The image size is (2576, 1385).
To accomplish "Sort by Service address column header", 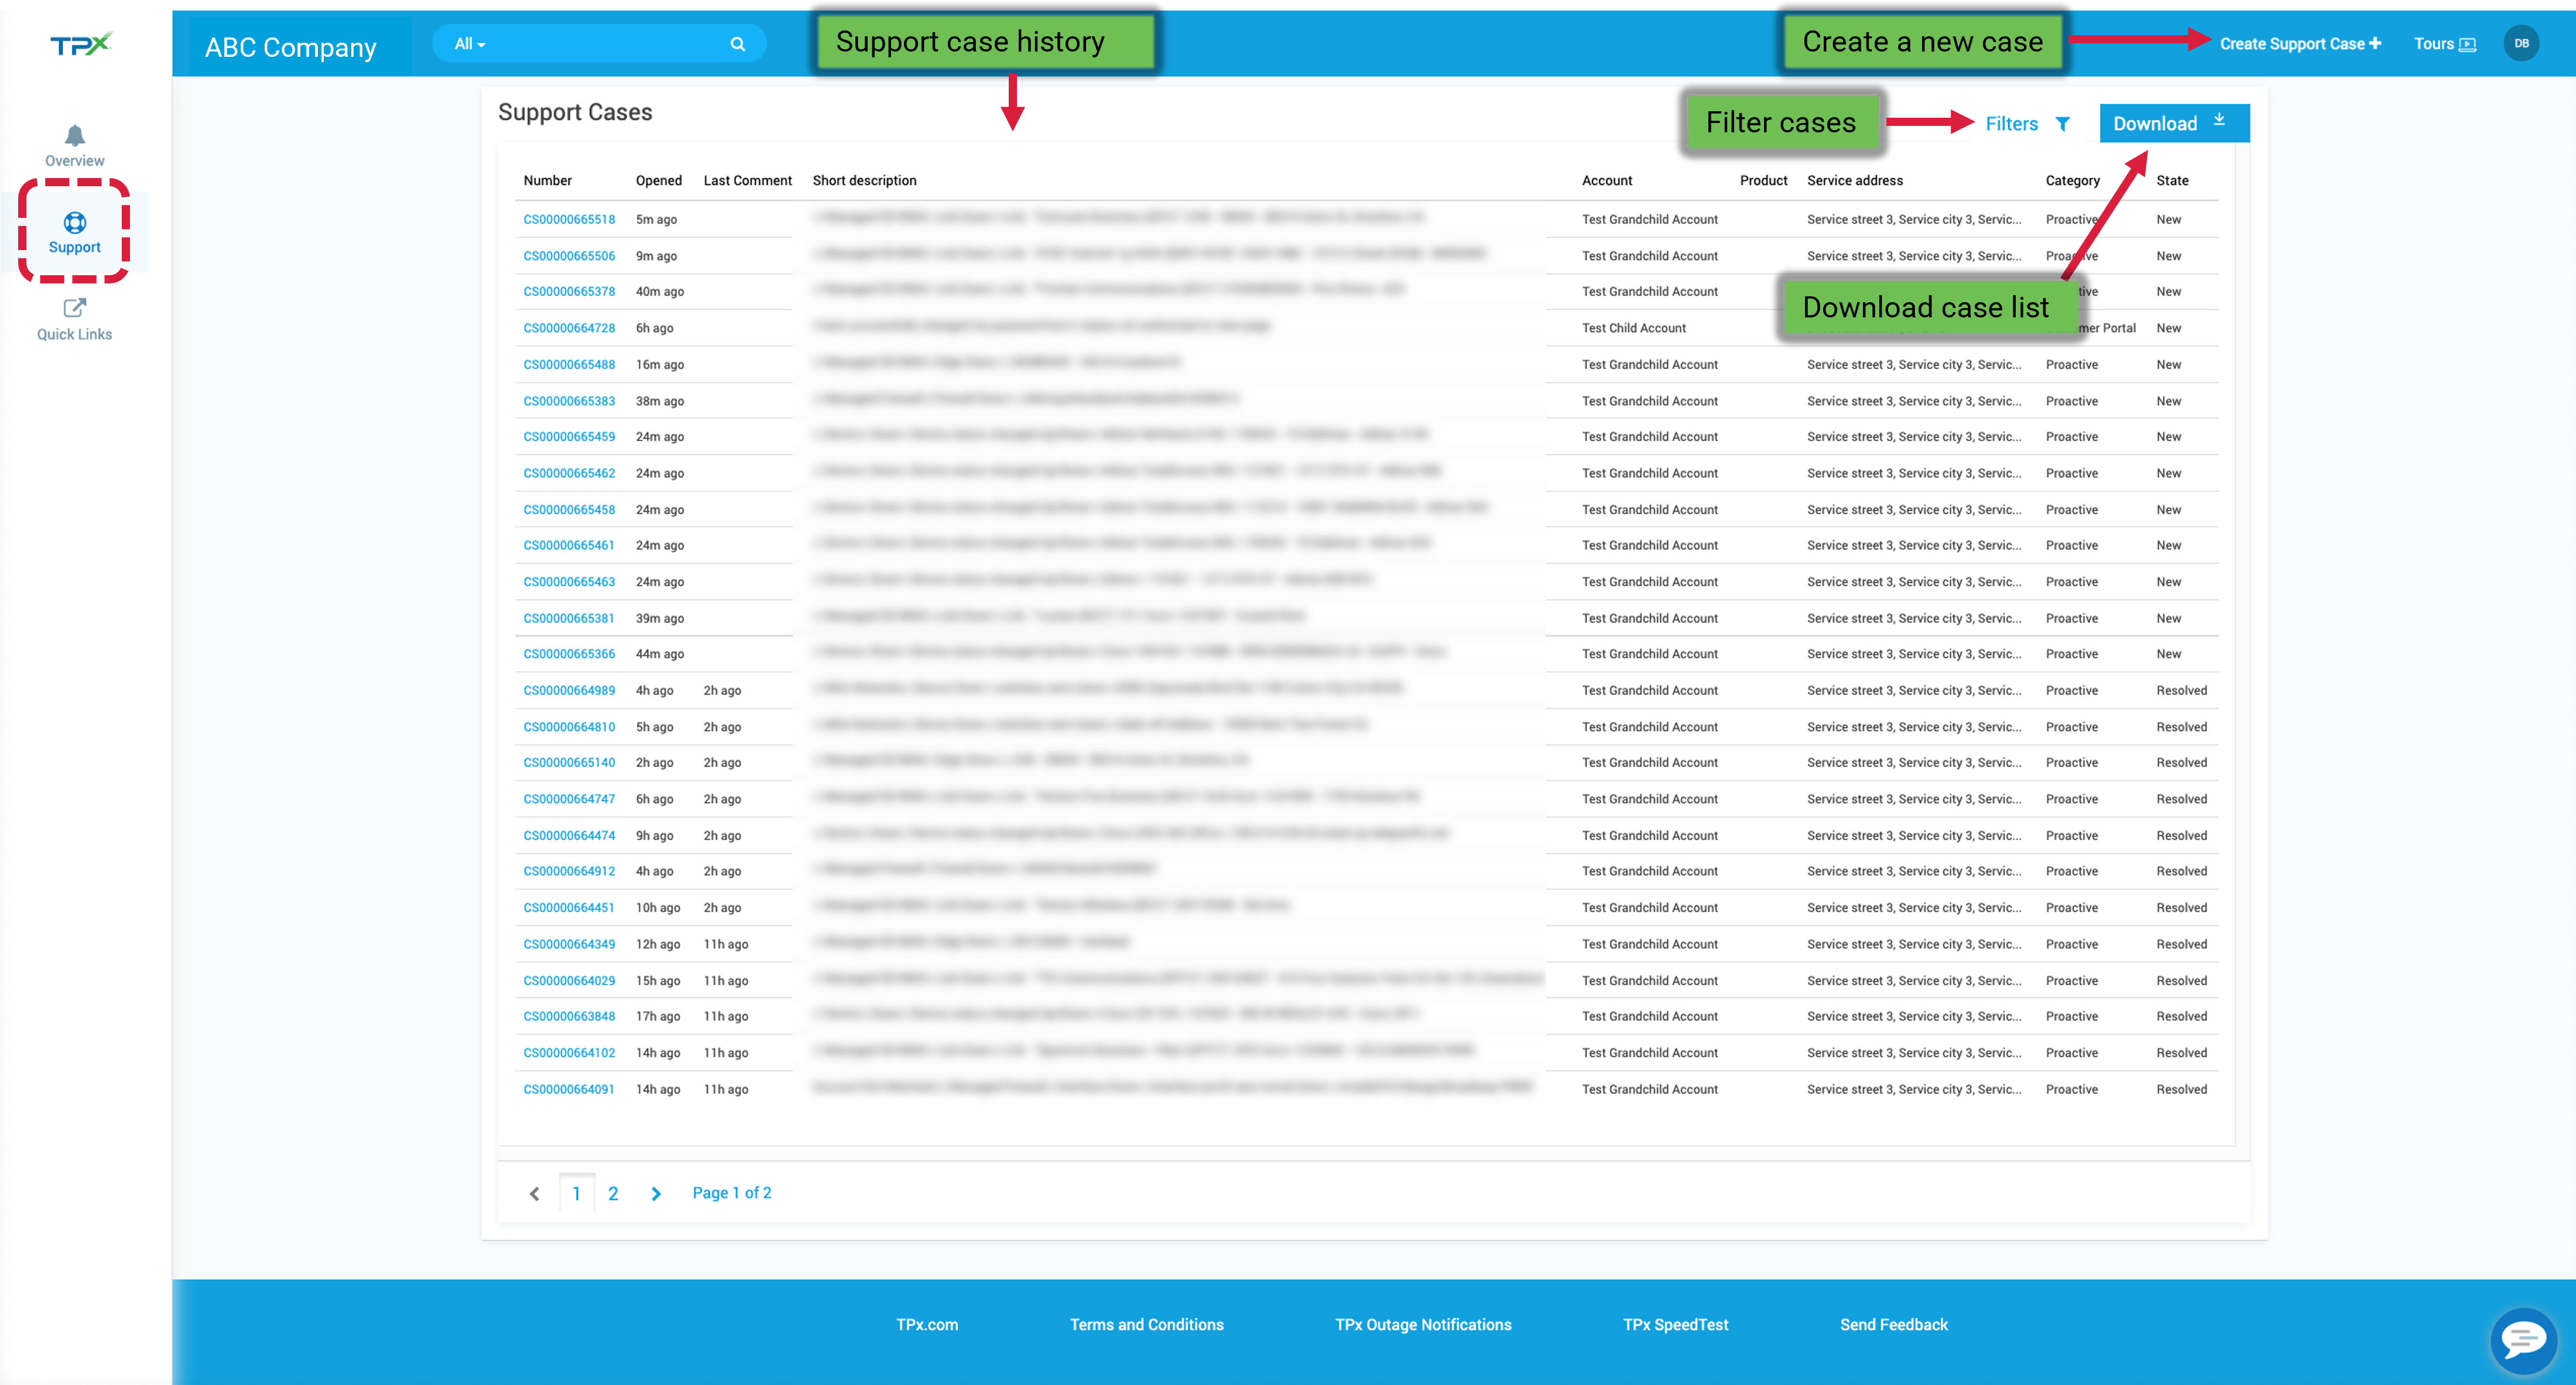I will tap(1855, 181).
